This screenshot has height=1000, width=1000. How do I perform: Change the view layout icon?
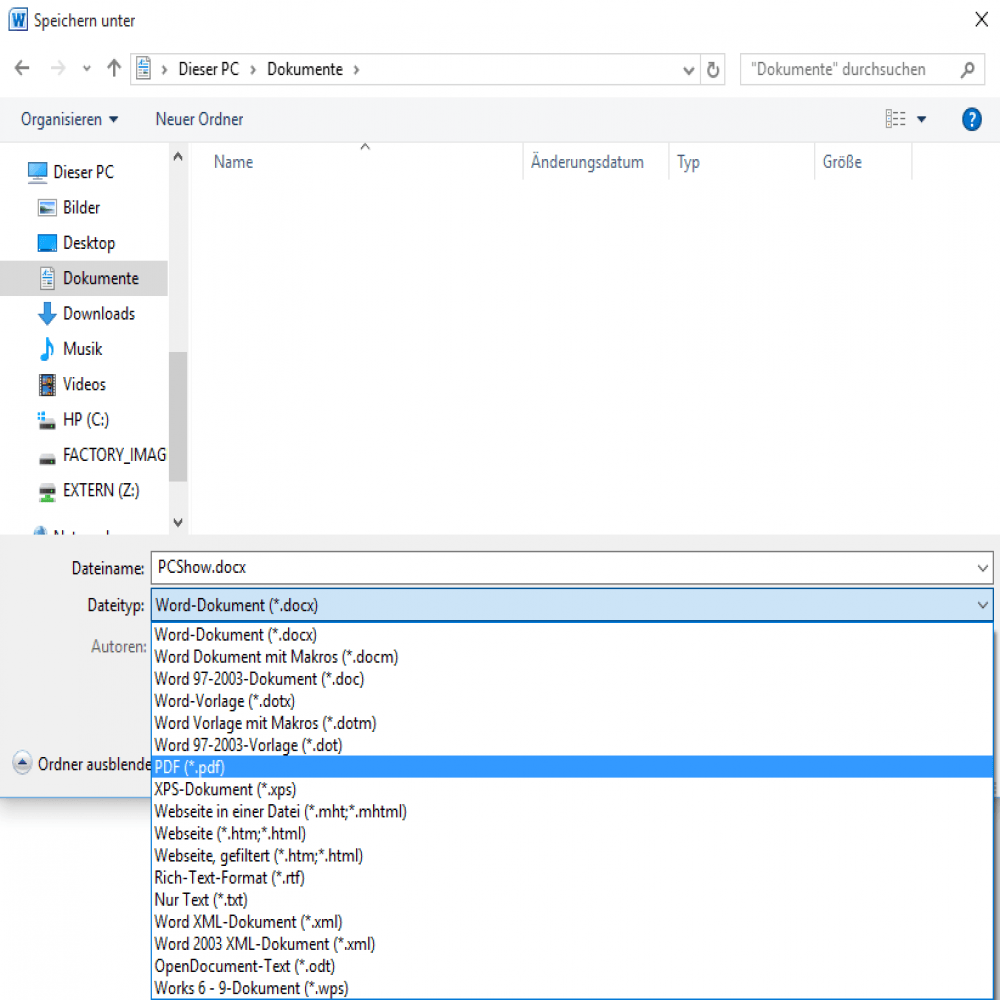click(x=895, y=119)
